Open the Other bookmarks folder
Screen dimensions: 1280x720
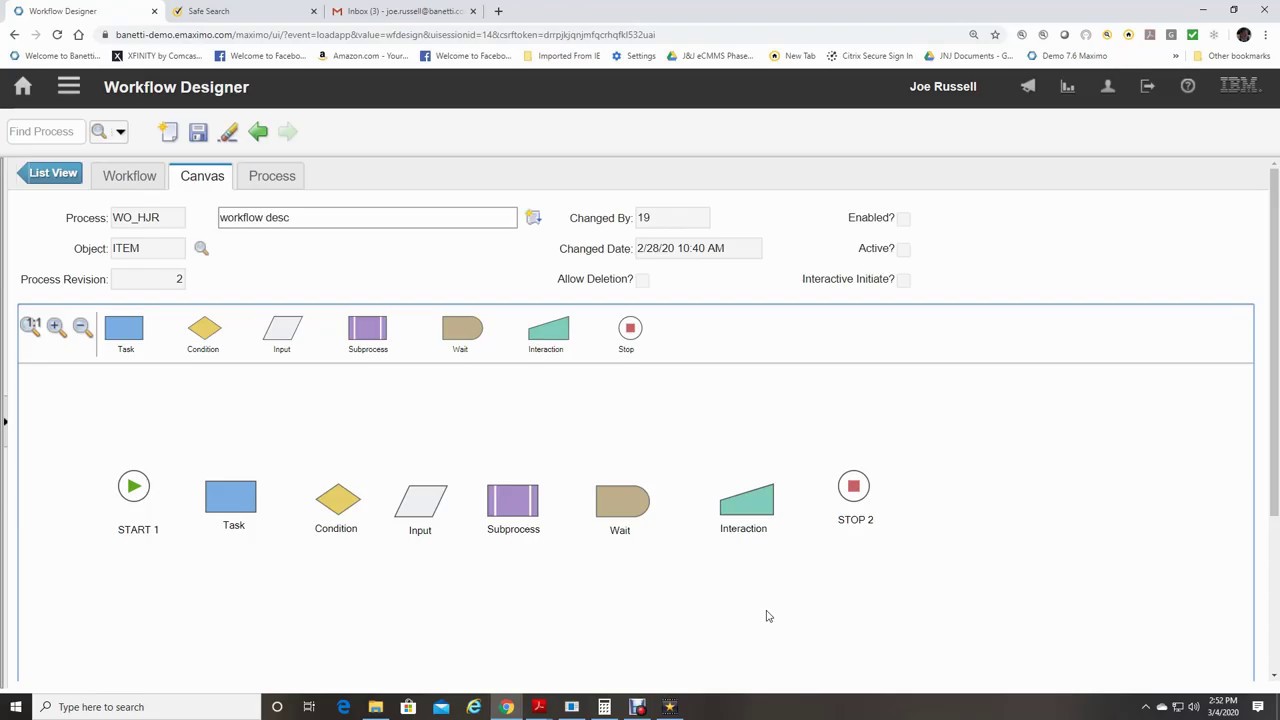click(1231, 56)
